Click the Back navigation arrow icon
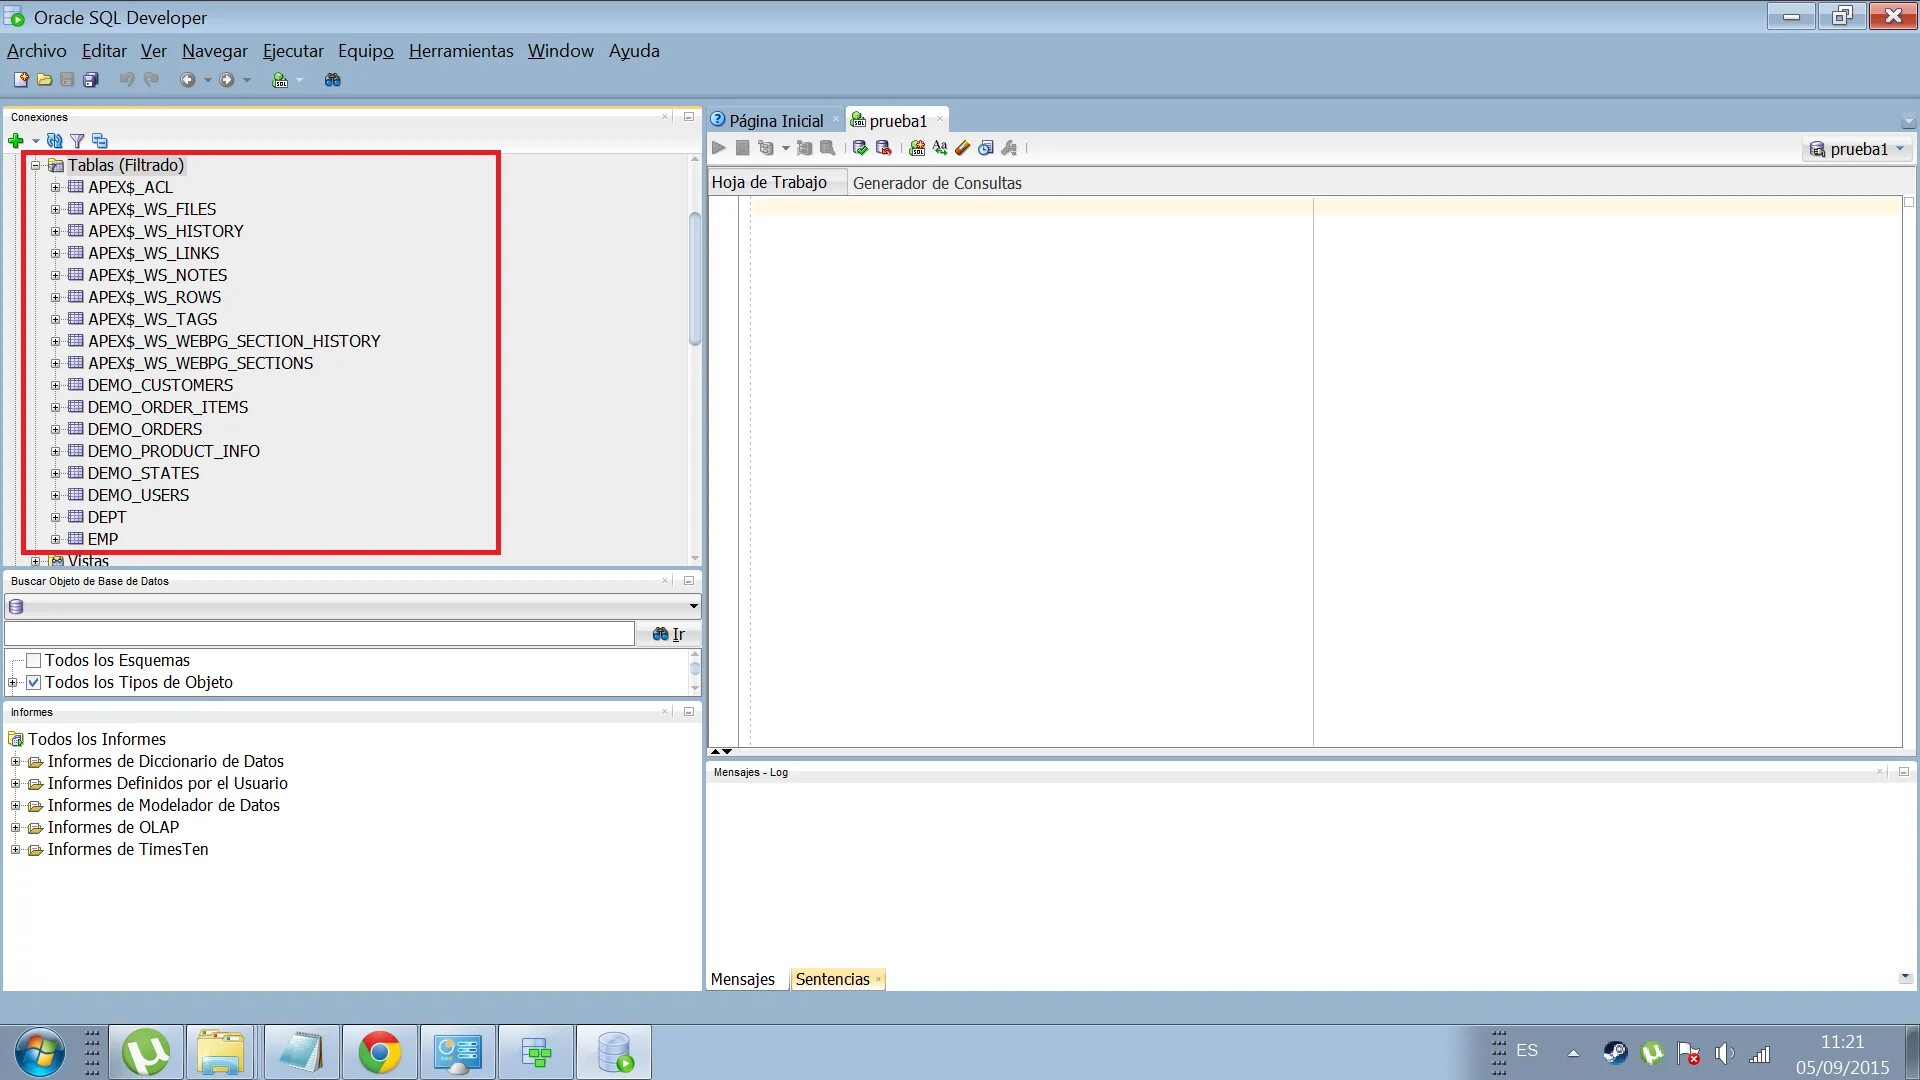Screen dimensions: 1920x1080 187,80
